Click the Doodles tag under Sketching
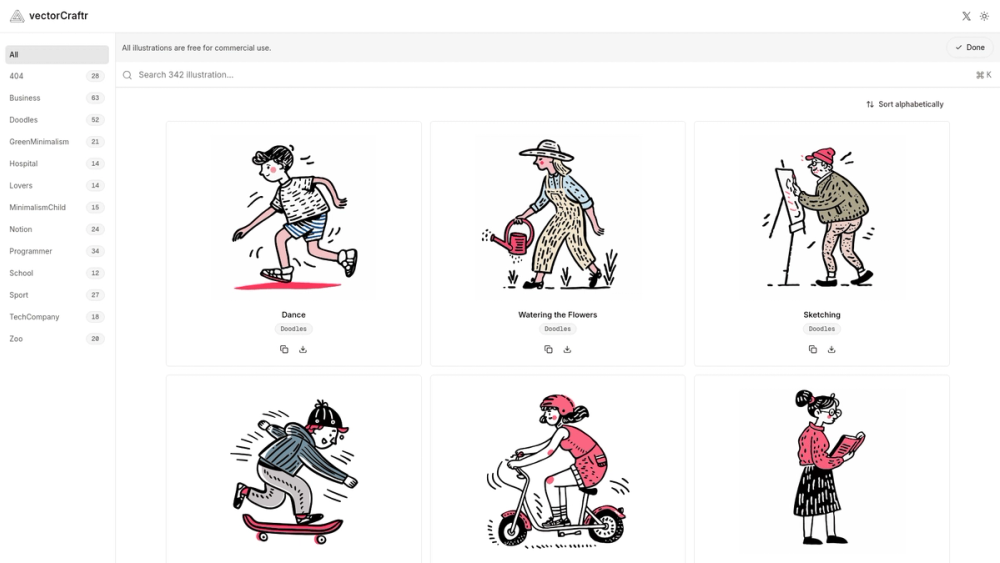This screenshot has width=1000, height=563. (821, 329)
